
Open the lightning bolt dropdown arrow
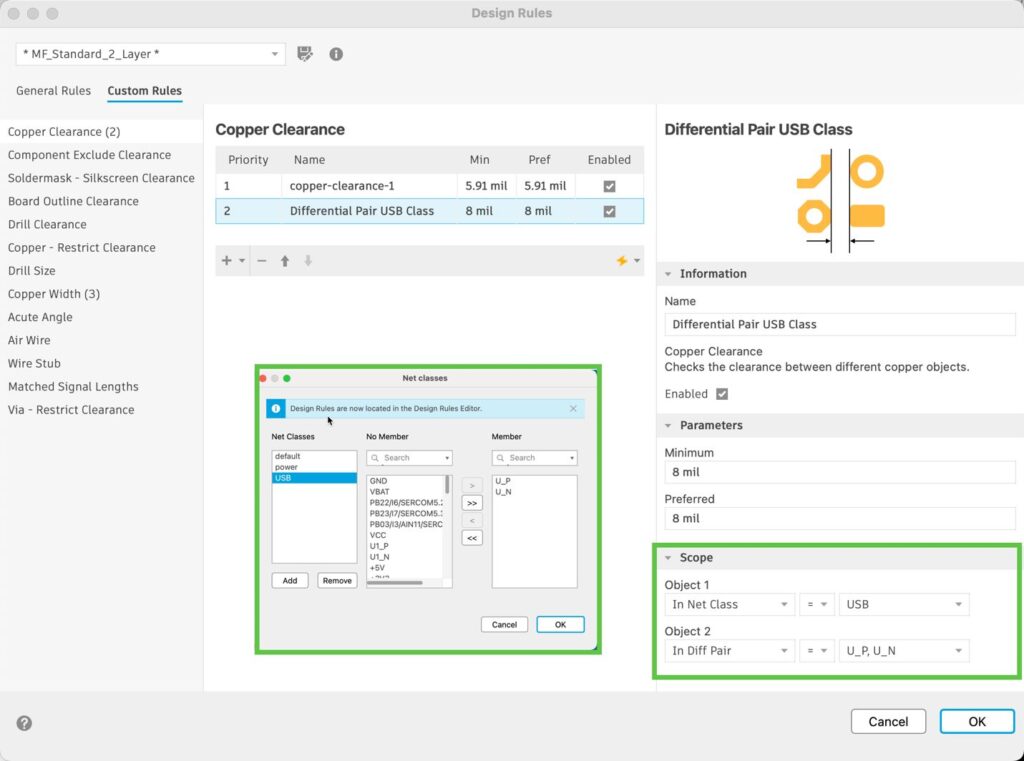coord(637,261)
